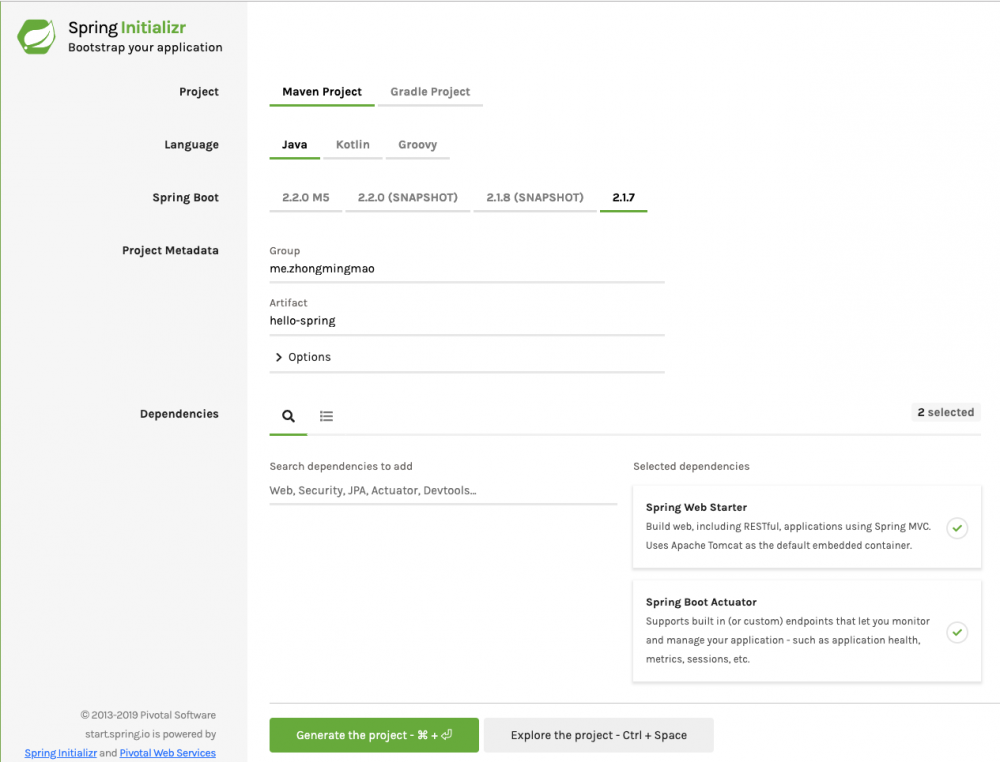Select Spring Boot 2.1.8 (SNAPSHOT) version
Screen dimensions: 1000x762
pos(534,198)
